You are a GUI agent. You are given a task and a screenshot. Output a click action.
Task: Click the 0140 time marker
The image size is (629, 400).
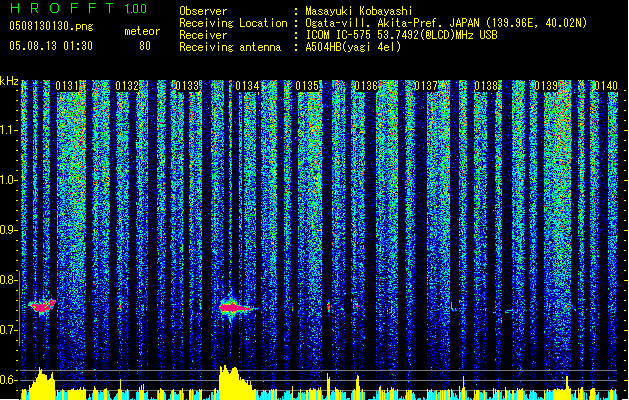click(606, 86)
